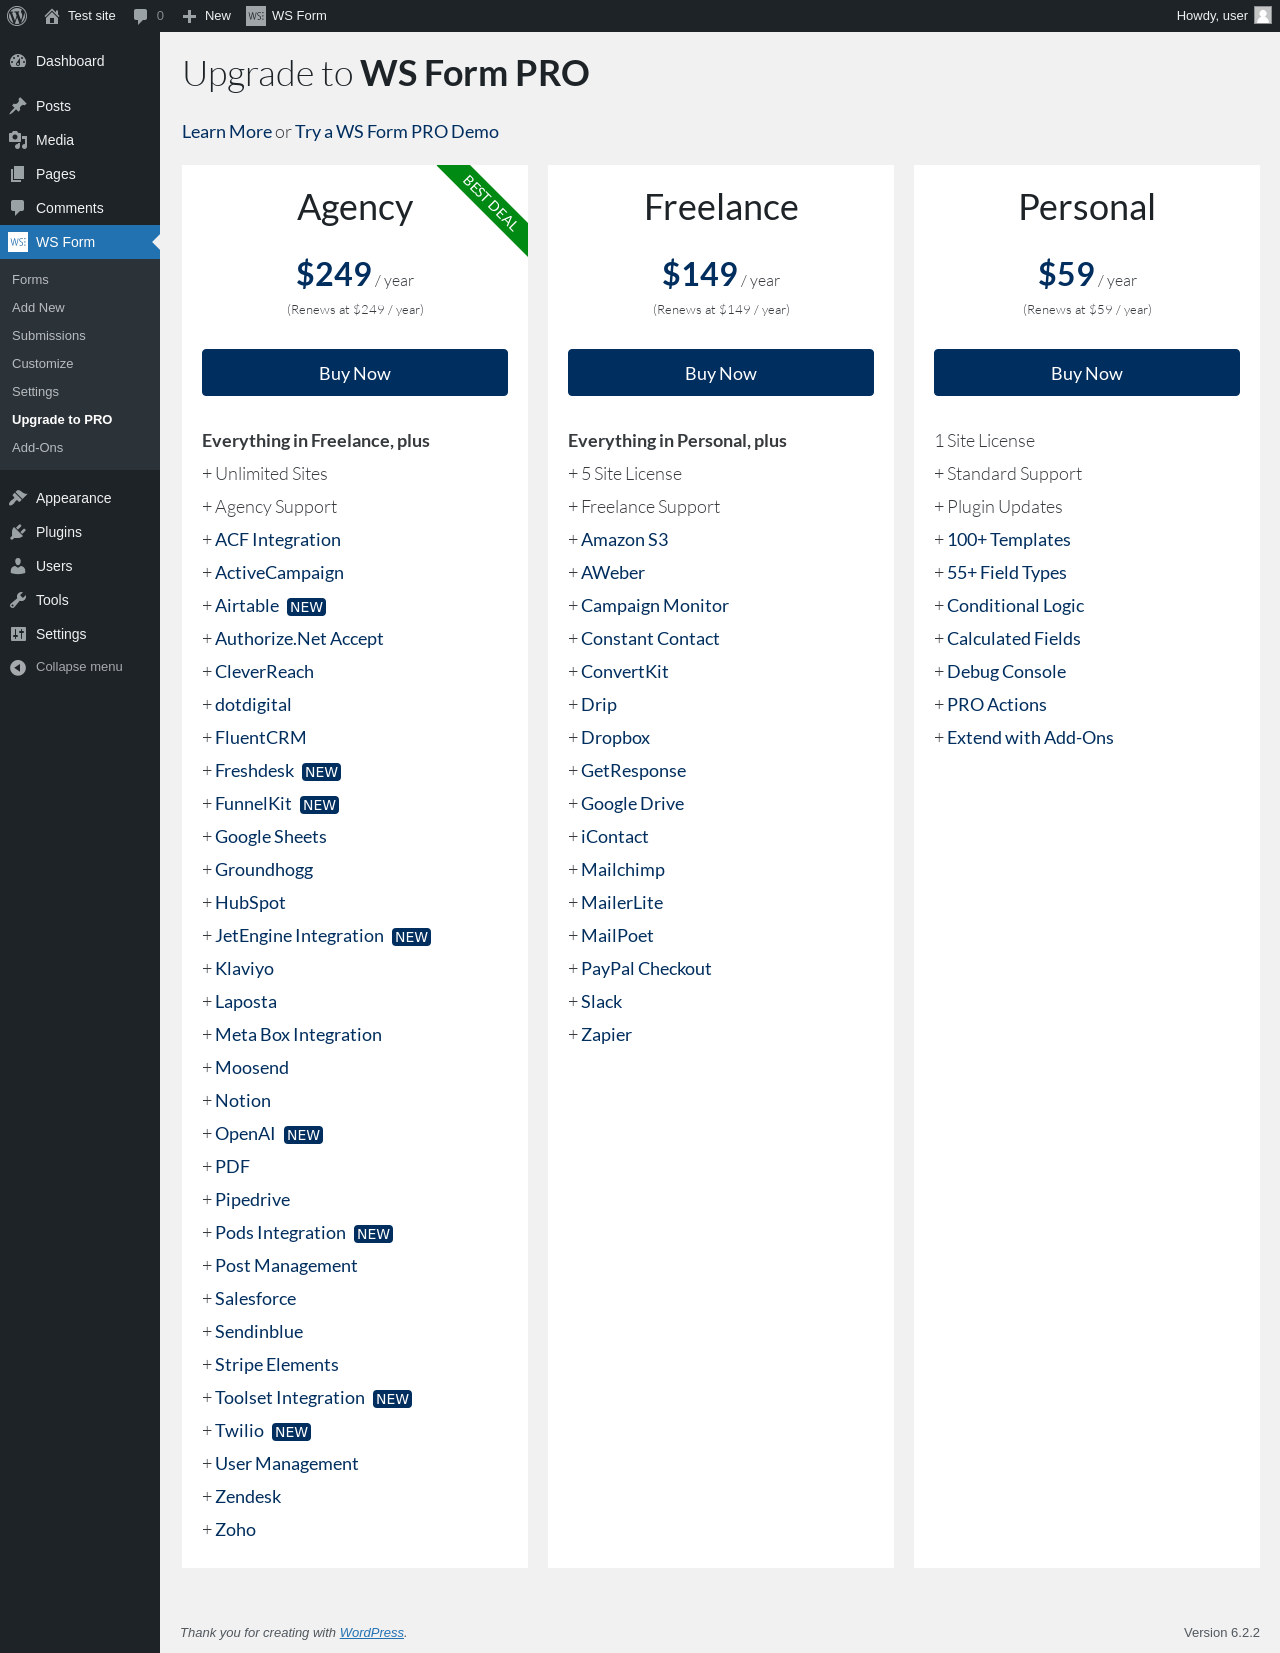Click the Posts pushpin icon

18,106
